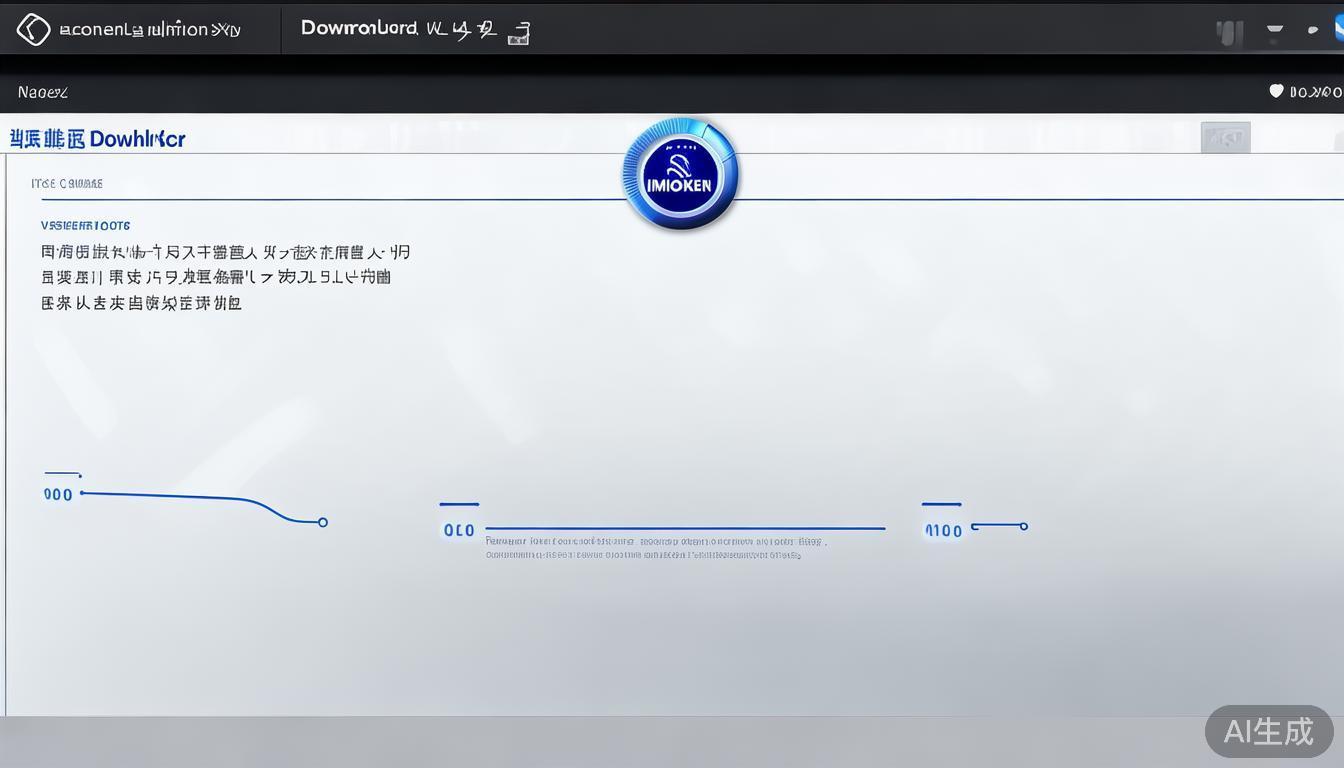Toggle the endpoint node on the 000 curve

pos(322,521)
